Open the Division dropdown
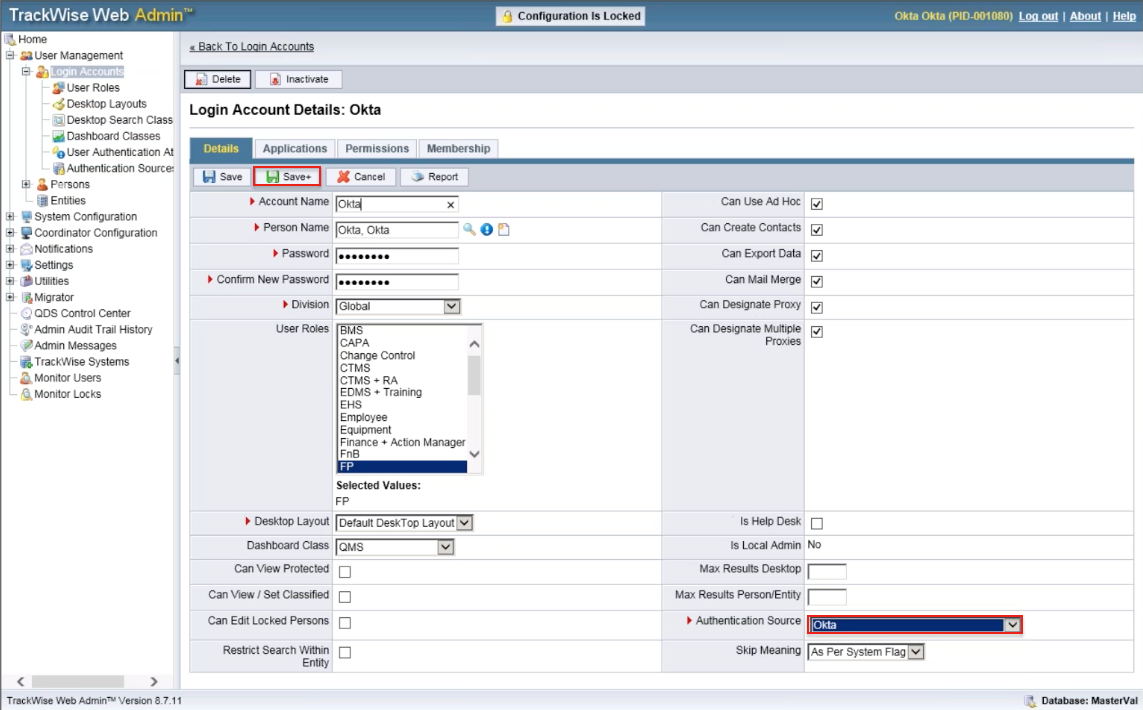 point(451,306)
